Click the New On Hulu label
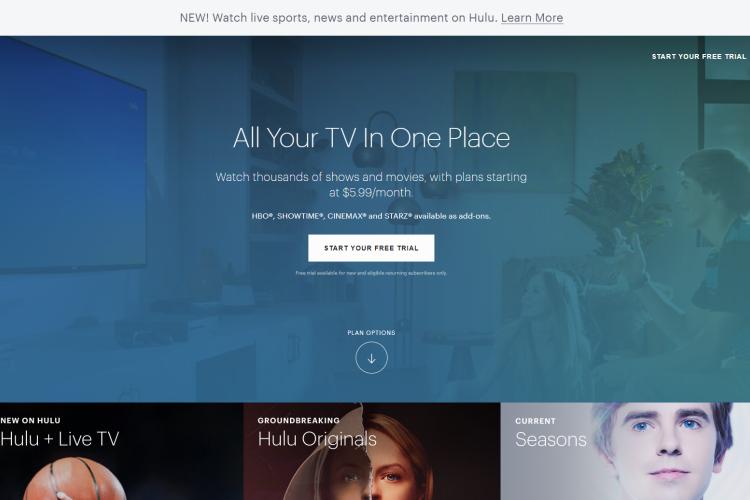750x500 pixels. [x=31, y=421]
